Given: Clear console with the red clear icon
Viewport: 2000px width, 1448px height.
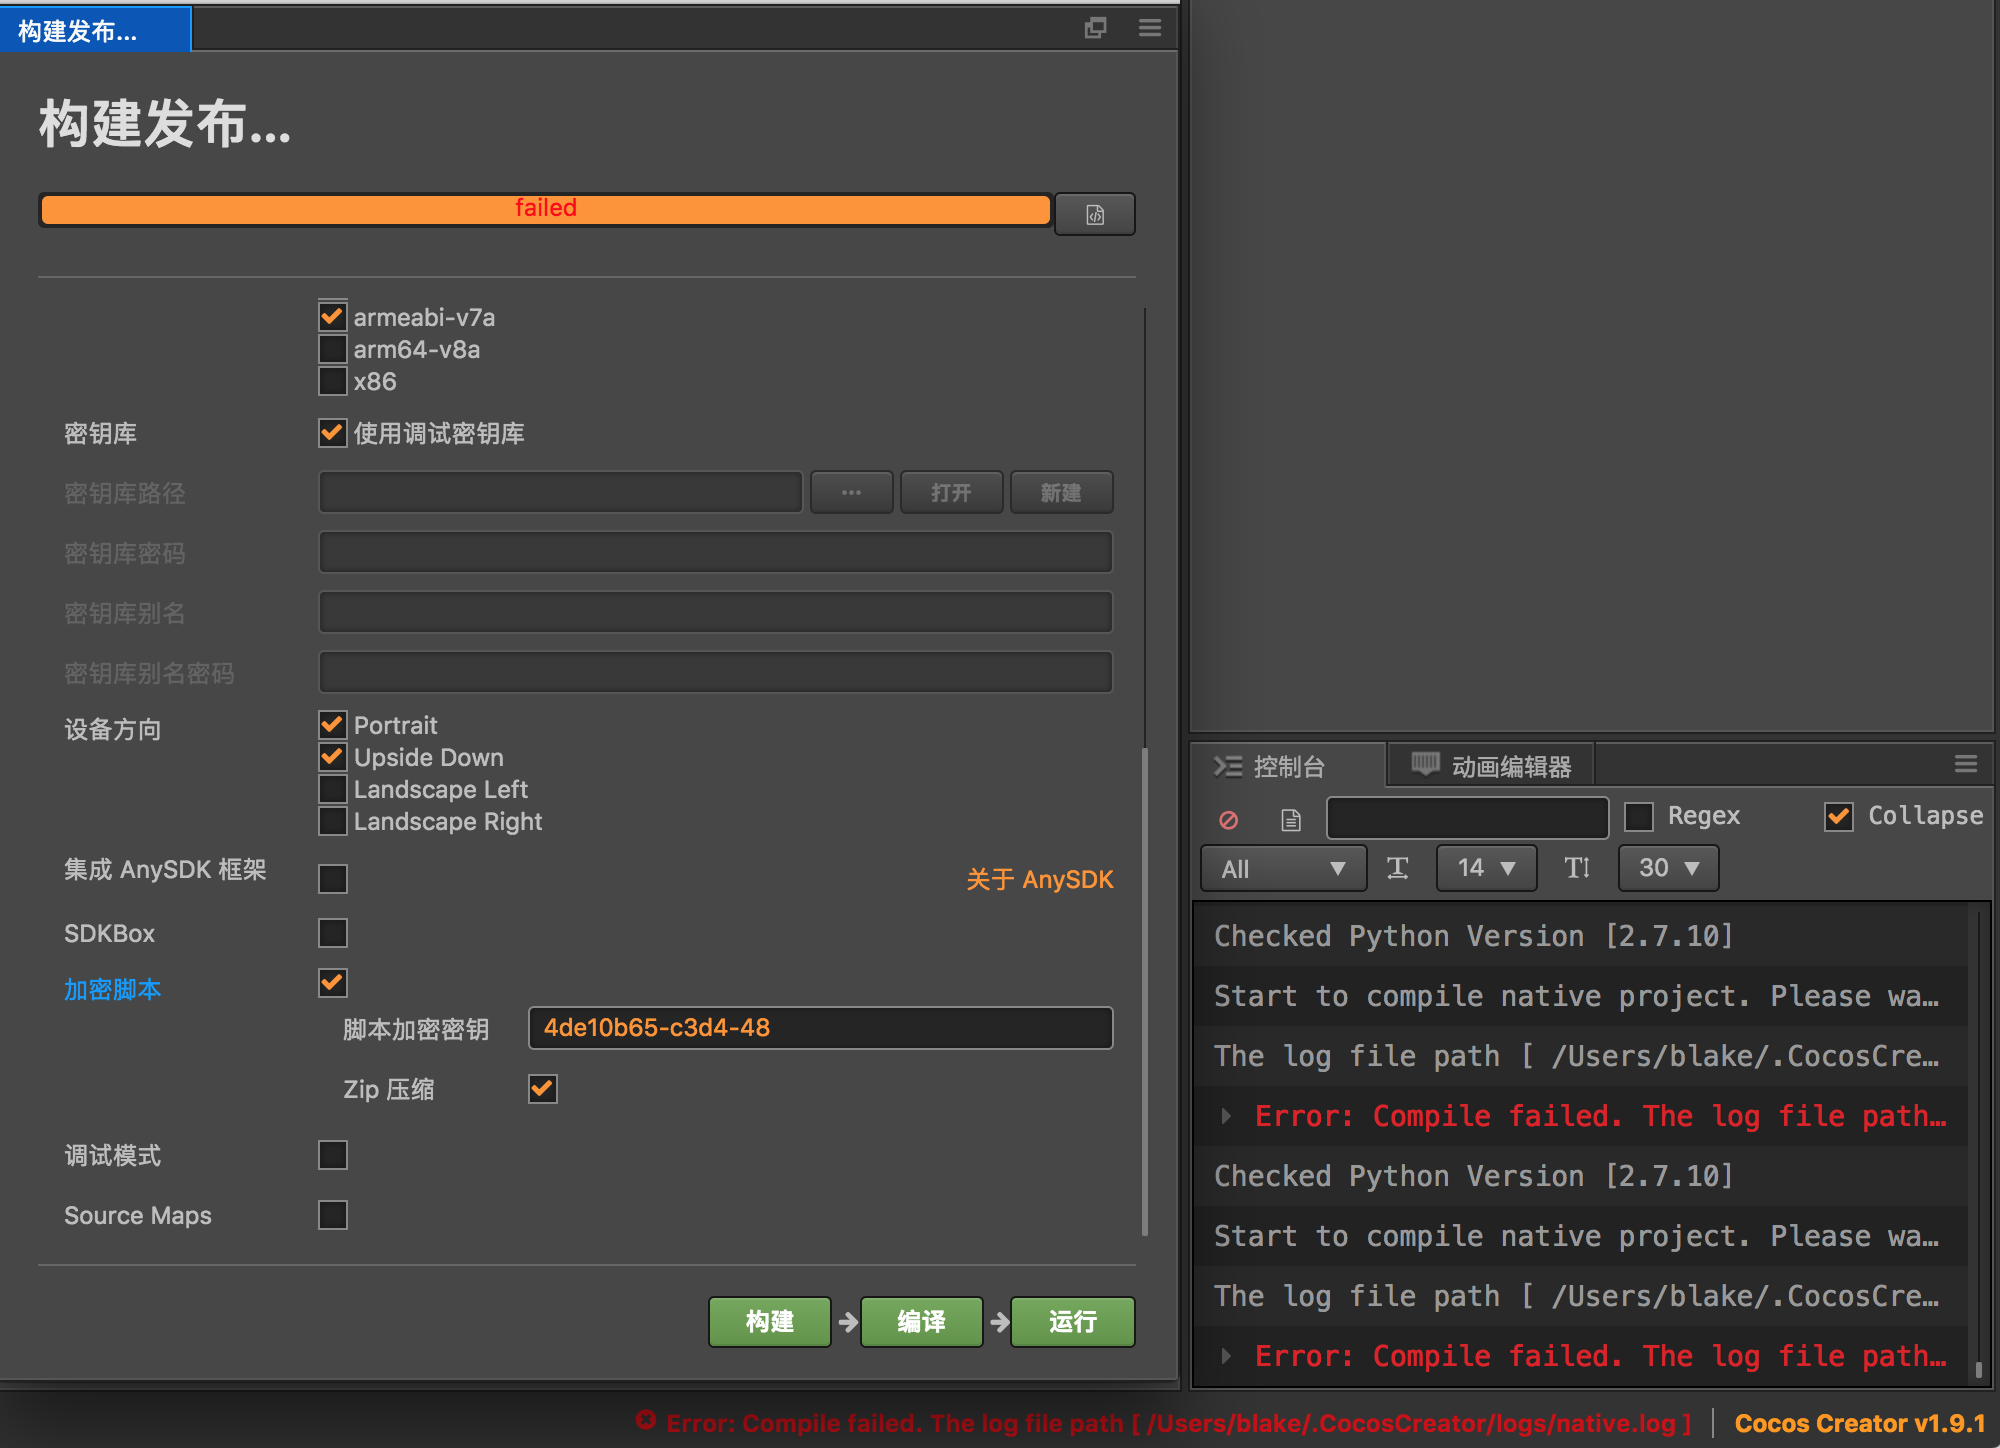Looking at the screenshot, I should (1228, 820).
